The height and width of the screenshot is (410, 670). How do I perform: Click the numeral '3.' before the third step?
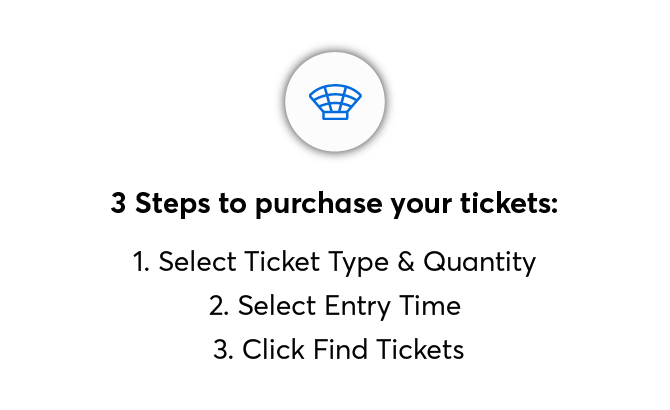(223, 350)
